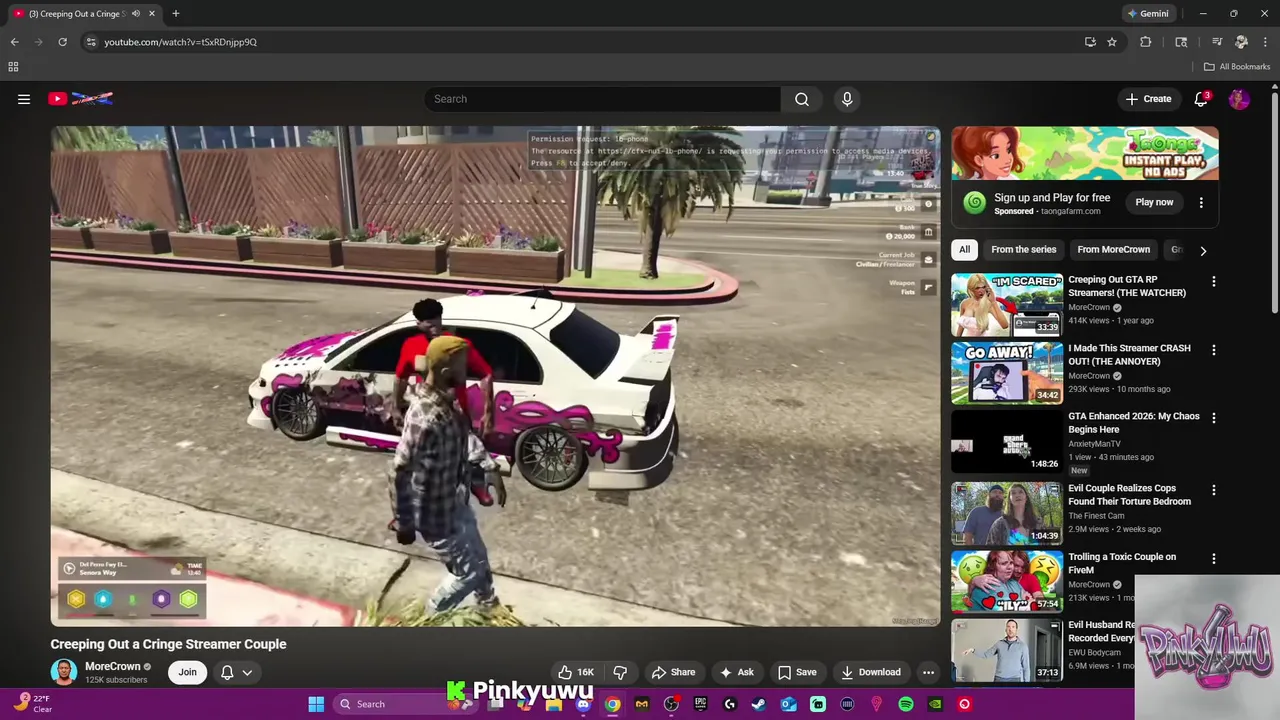Go back in browser history
1280x720 pixels.
(x=14, y=42)
